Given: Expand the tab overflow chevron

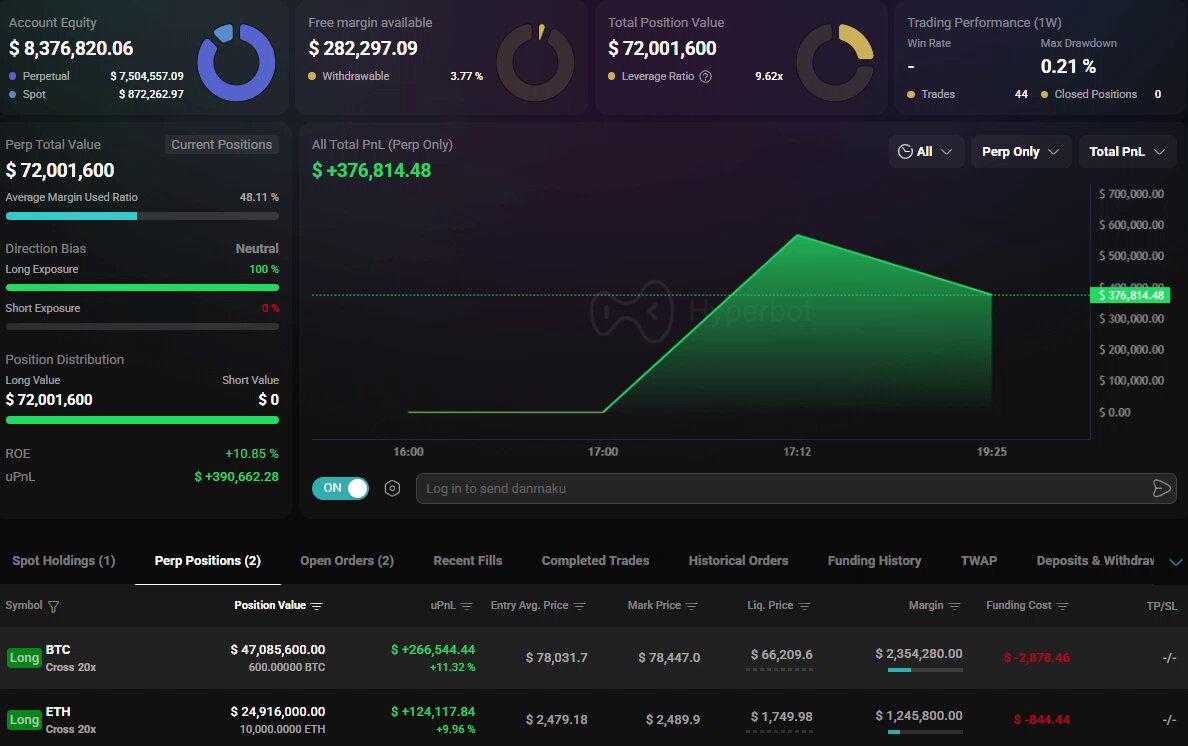Looking at the screenshot, I should tap(1176, 562).
